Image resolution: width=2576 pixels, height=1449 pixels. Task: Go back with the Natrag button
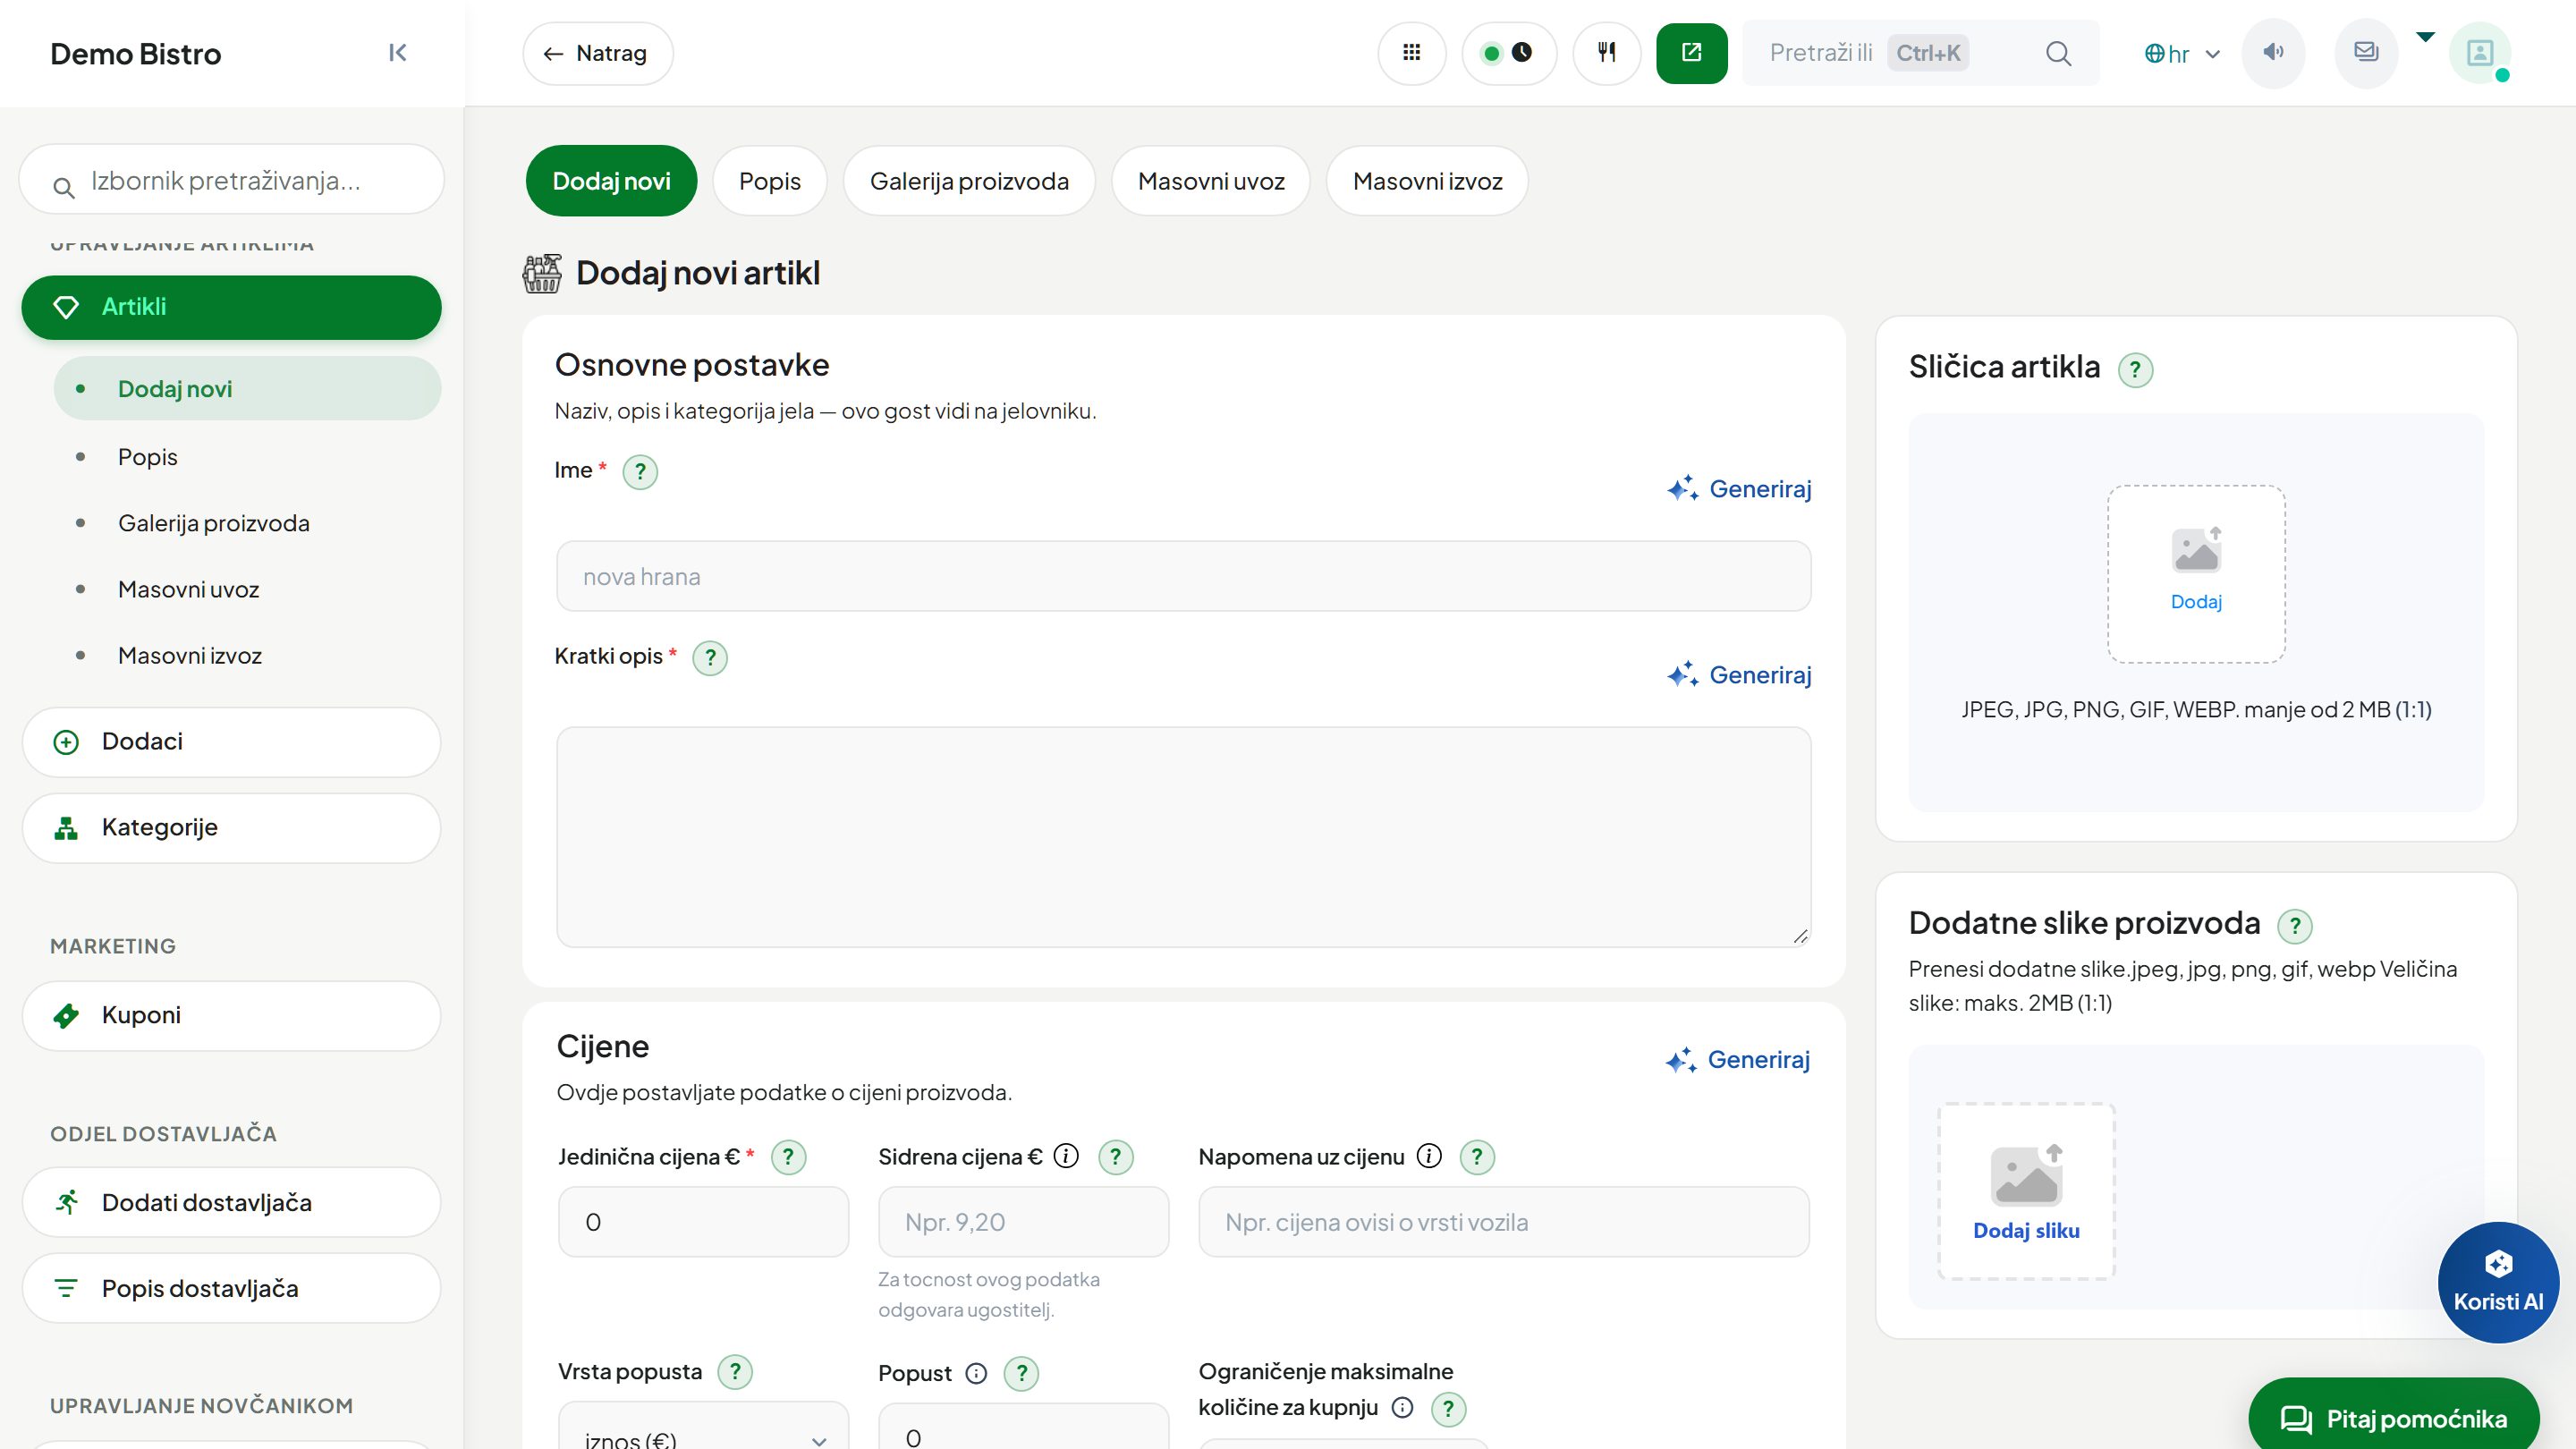coord(597,53)
